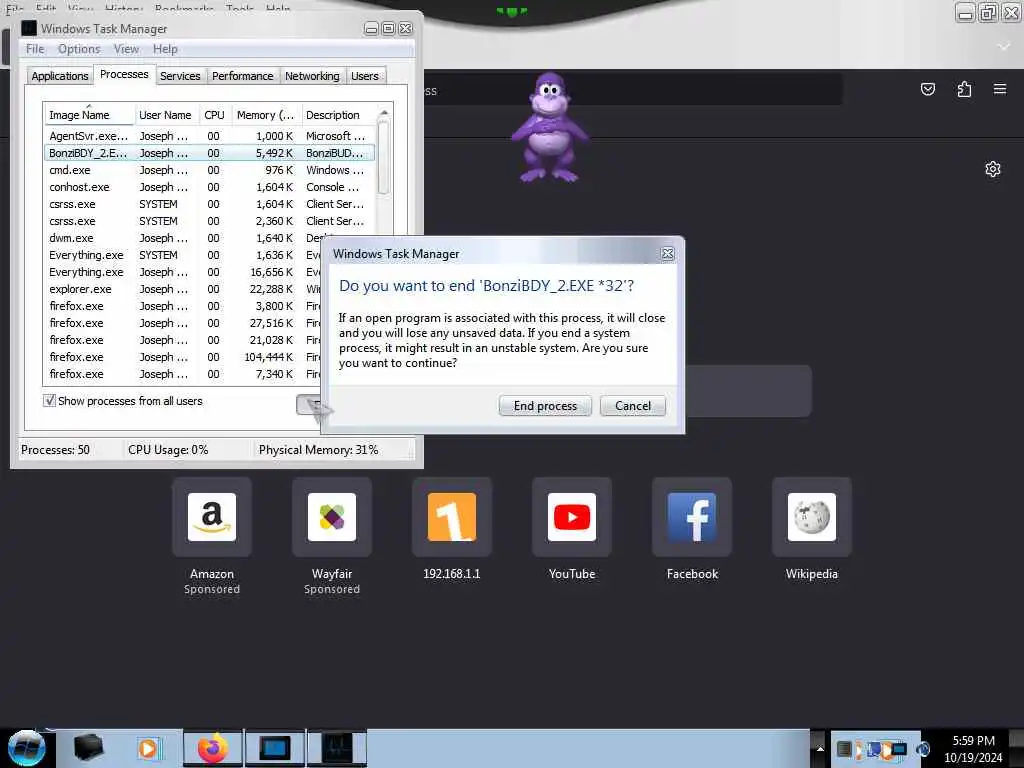Image resolution: width=1024 pixels, height=768 pixels.
Task: Select firefox.exe row using 3,800 K
Action: tap(183, 306)
